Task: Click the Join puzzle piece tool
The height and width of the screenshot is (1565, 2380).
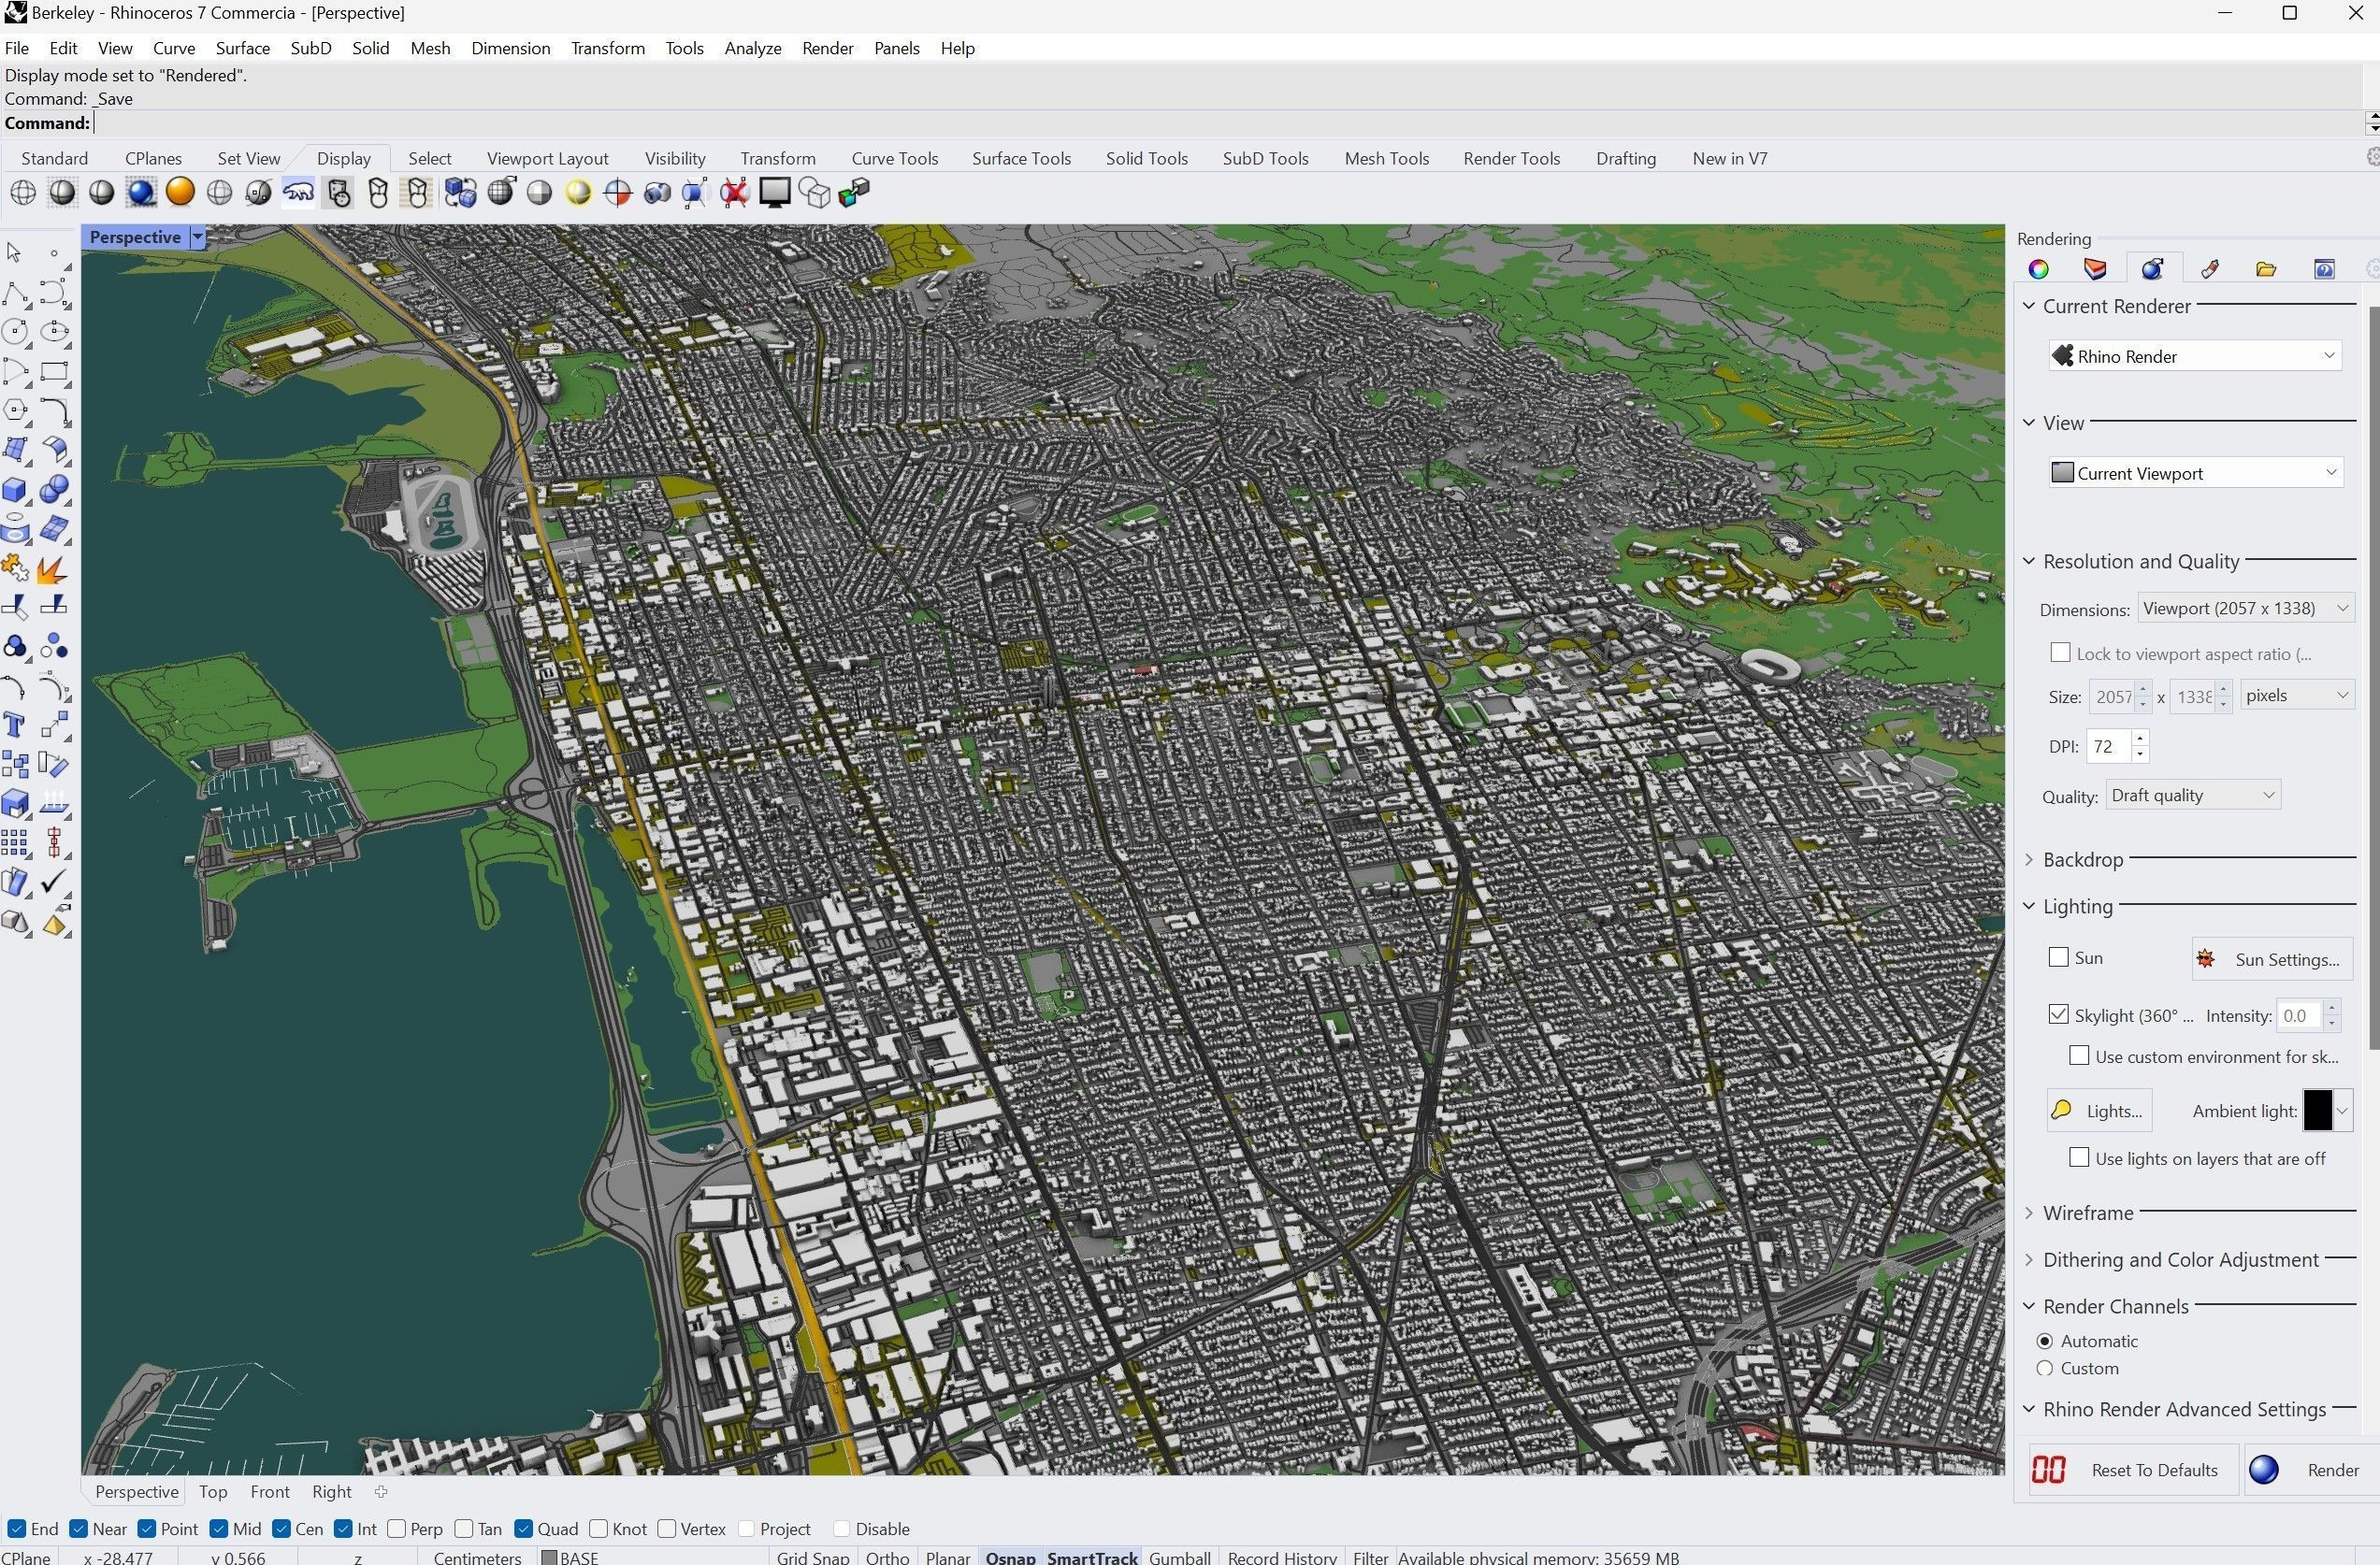Action: (x=16, y=568)
